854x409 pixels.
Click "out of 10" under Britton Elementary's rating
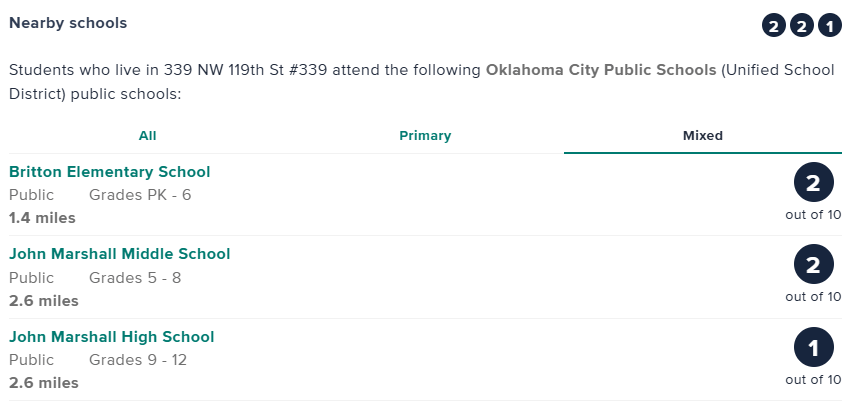click(813, 214)
